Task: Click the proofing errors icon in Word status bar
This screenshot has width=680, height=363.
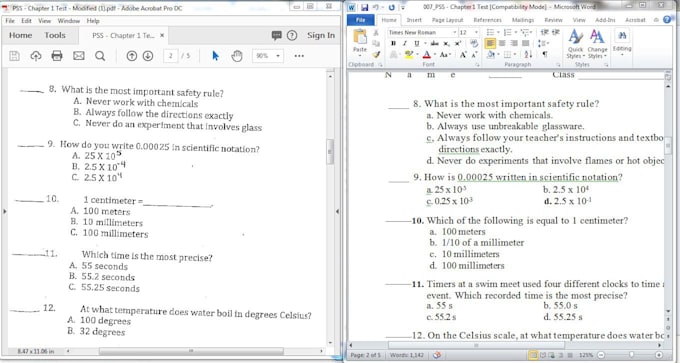Action: point(437,355)
